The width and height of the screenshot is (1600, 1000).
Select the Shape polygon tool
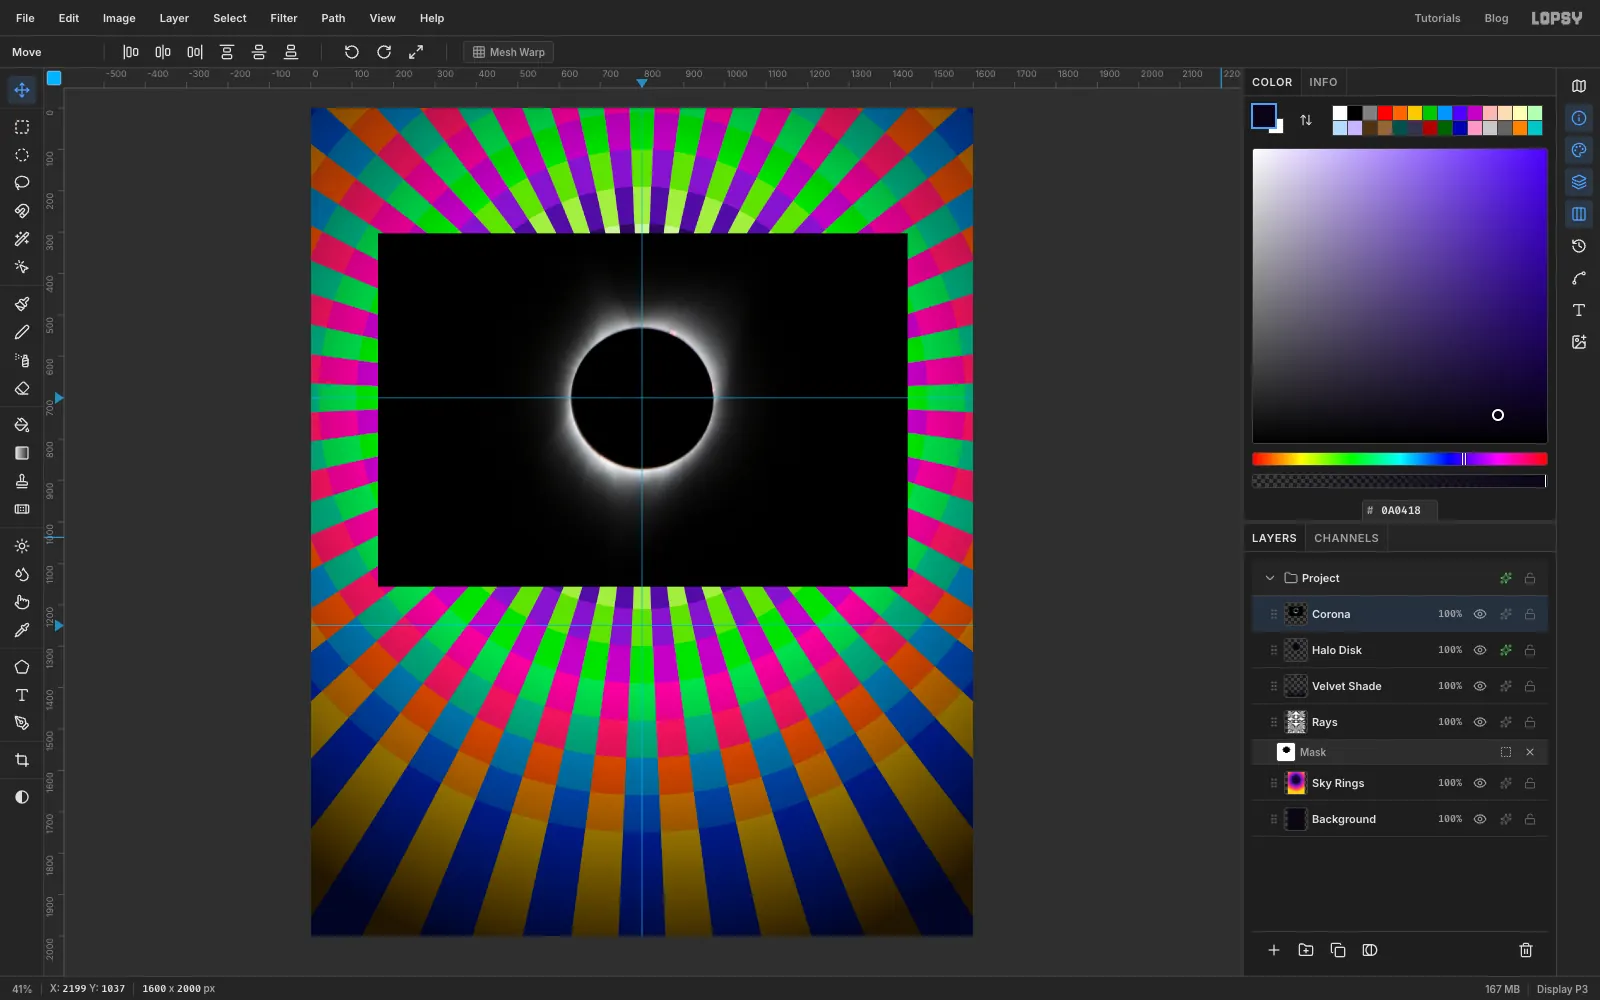pyautogui.click(x=22, y=667)
